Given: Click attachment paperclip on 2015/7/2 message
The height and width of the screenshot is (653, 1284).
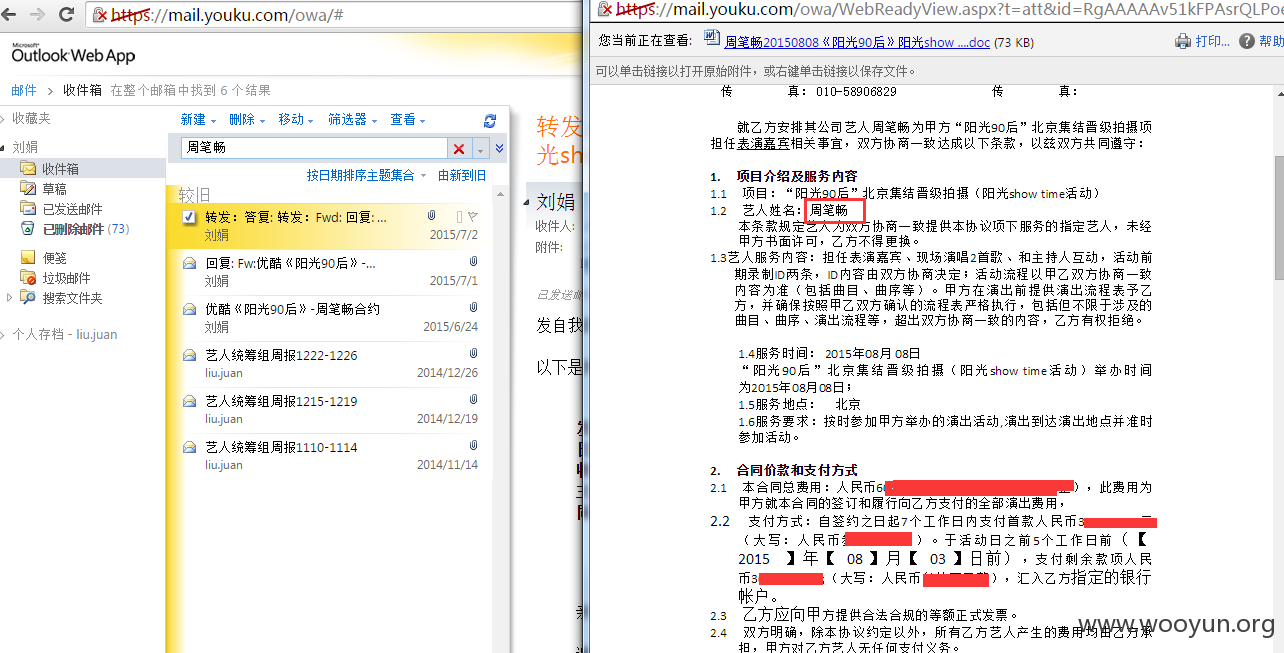Looking at the screenshot, I should pyautogui.click(x=431, y=216).
